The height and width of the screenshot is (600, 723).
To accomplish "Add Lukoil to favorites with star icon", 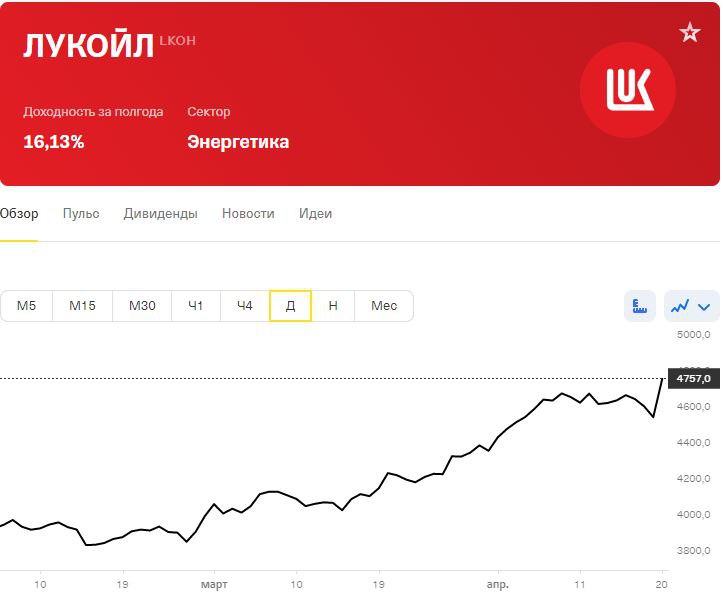I will [x=690, y=33].
